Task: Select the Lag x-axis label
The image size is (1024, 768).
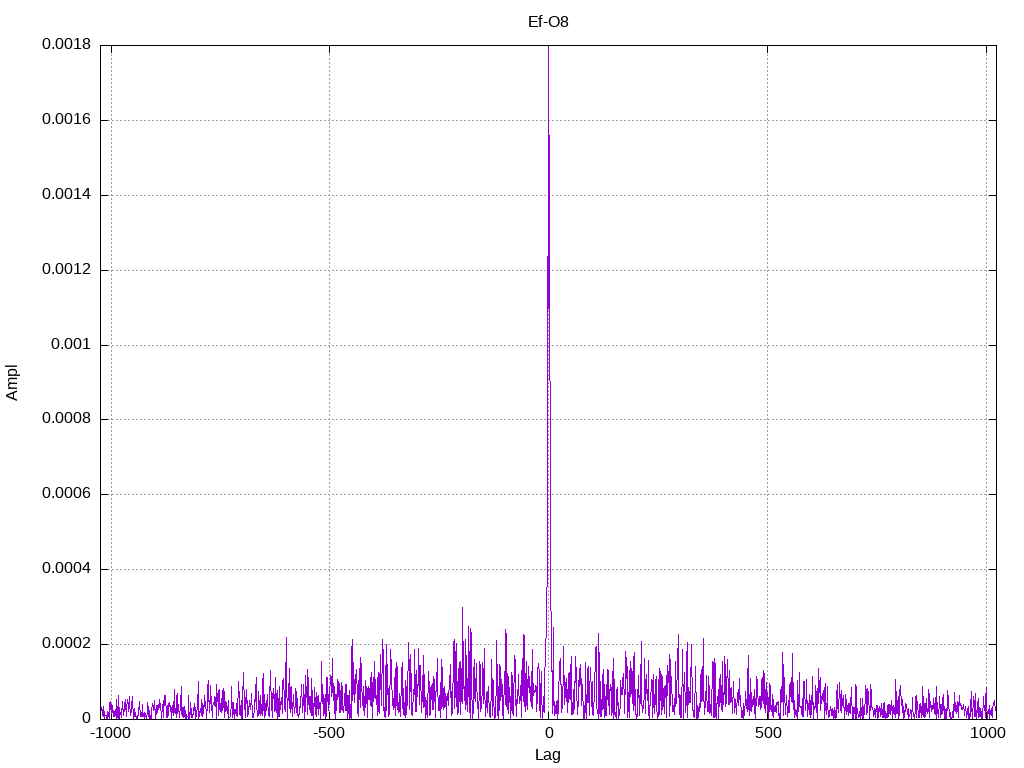Action: [547, 755]
